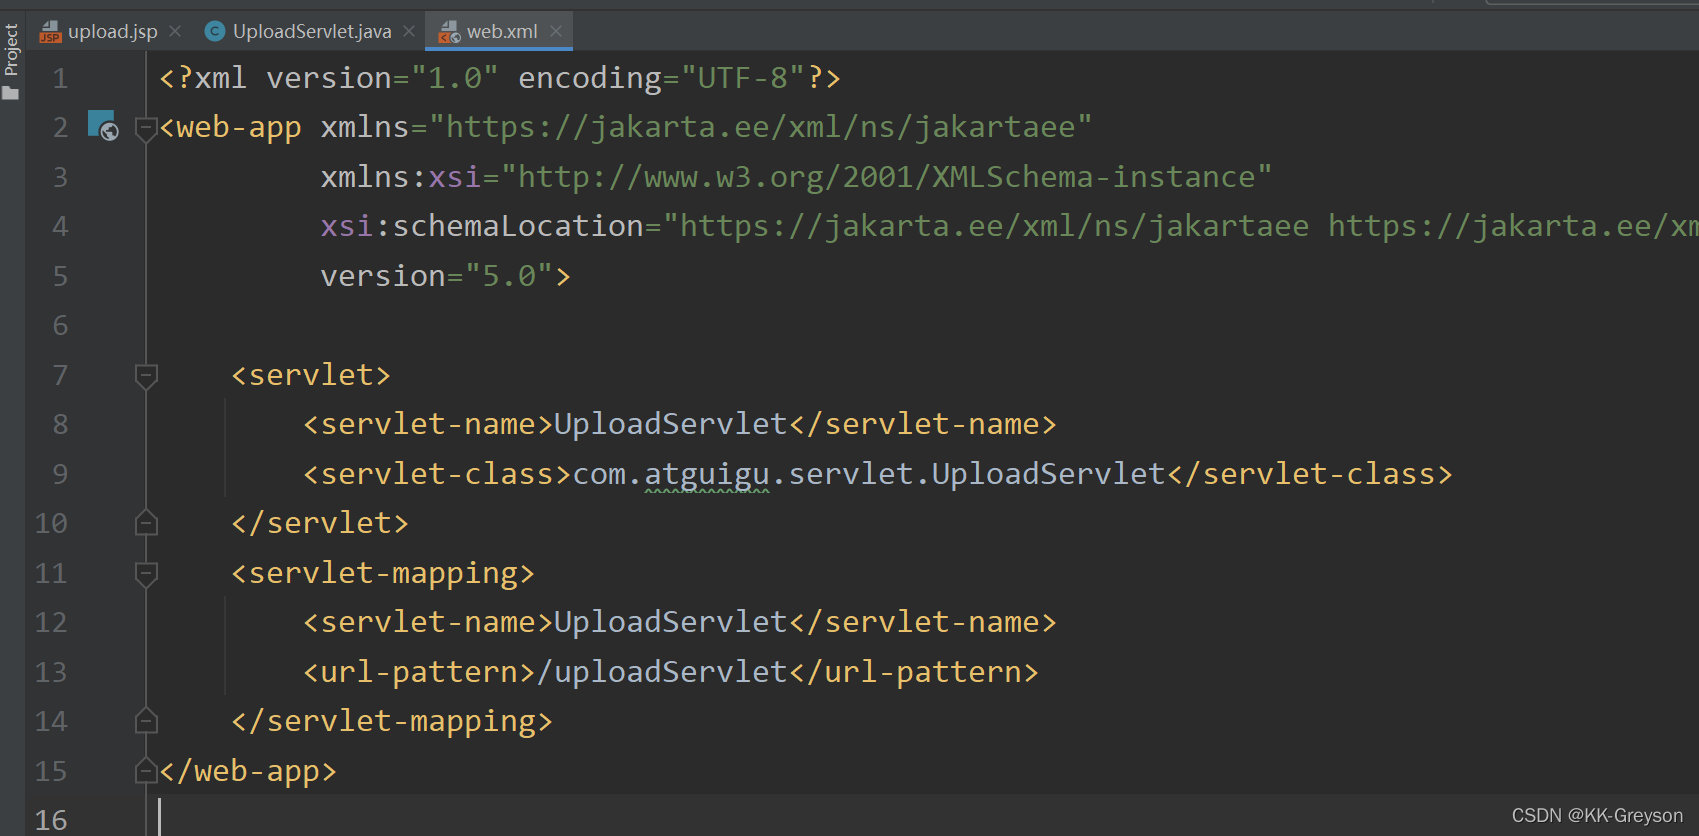Viewport: 1699px width, 836px height.
Task: Collapse the web-app element at line 2
Action: (x=146, y=128)
